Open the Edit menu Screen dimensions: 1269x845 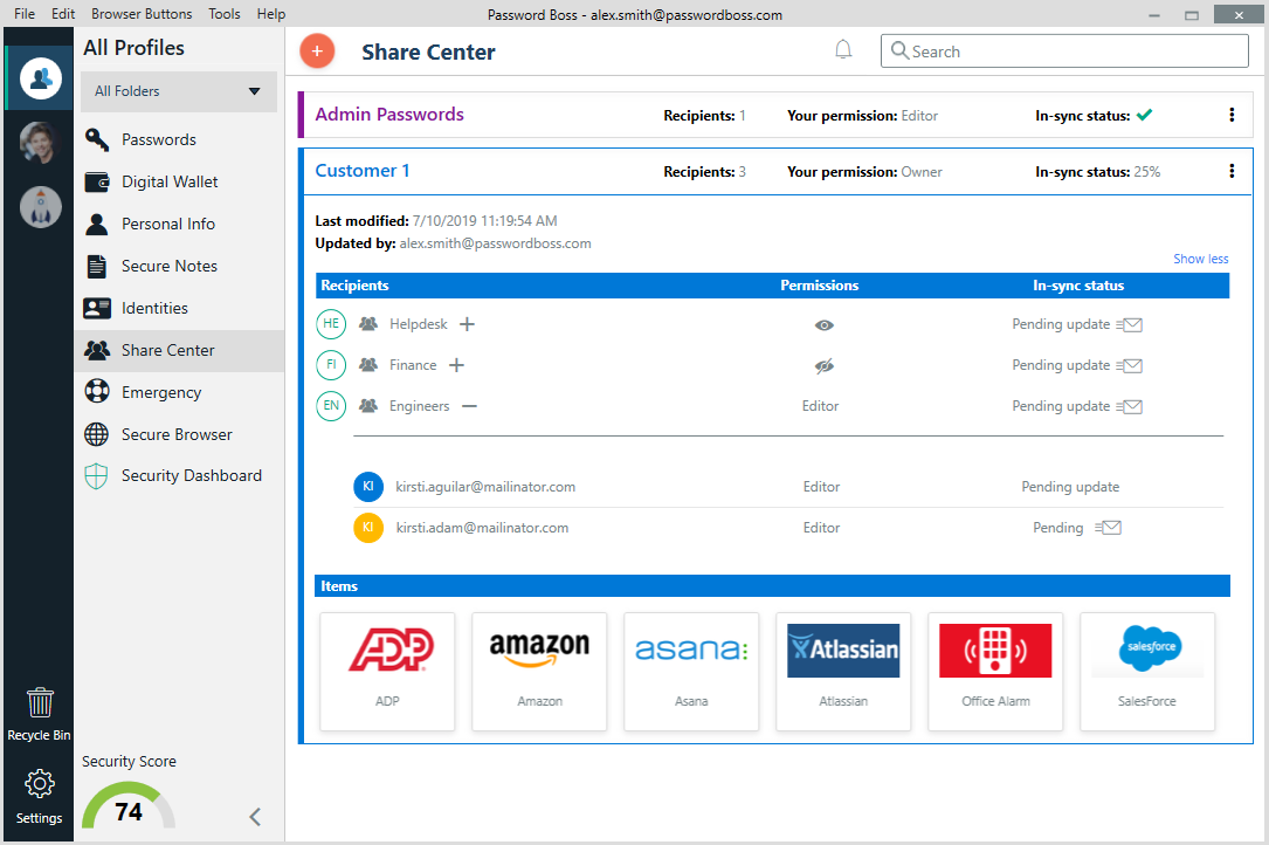click(x=63, y=14)
